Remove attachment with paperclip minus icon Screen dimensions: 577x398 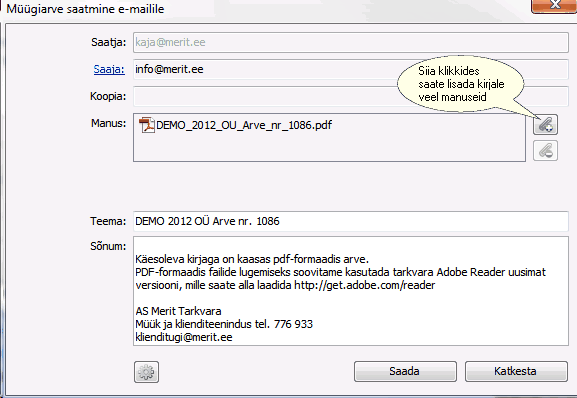(x=545, y=150)
